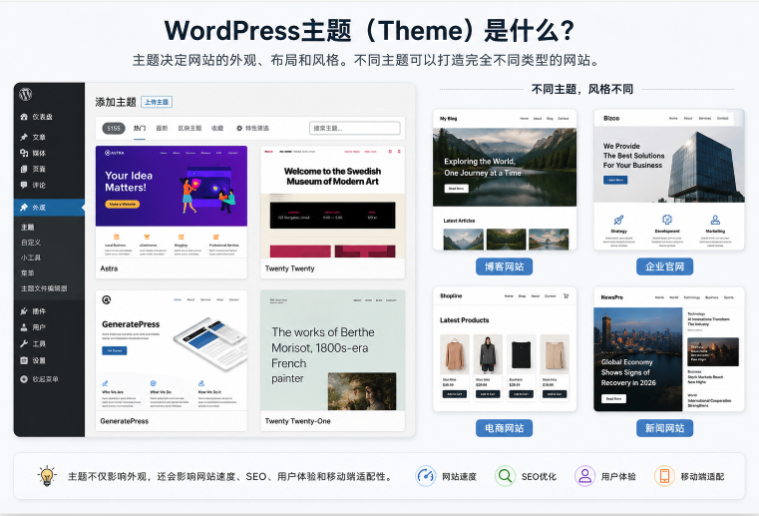Click the white button under Global Economy headline
The height and width of the screenshot is (516, 759).
pyautogui.click(x=614, y=399)
